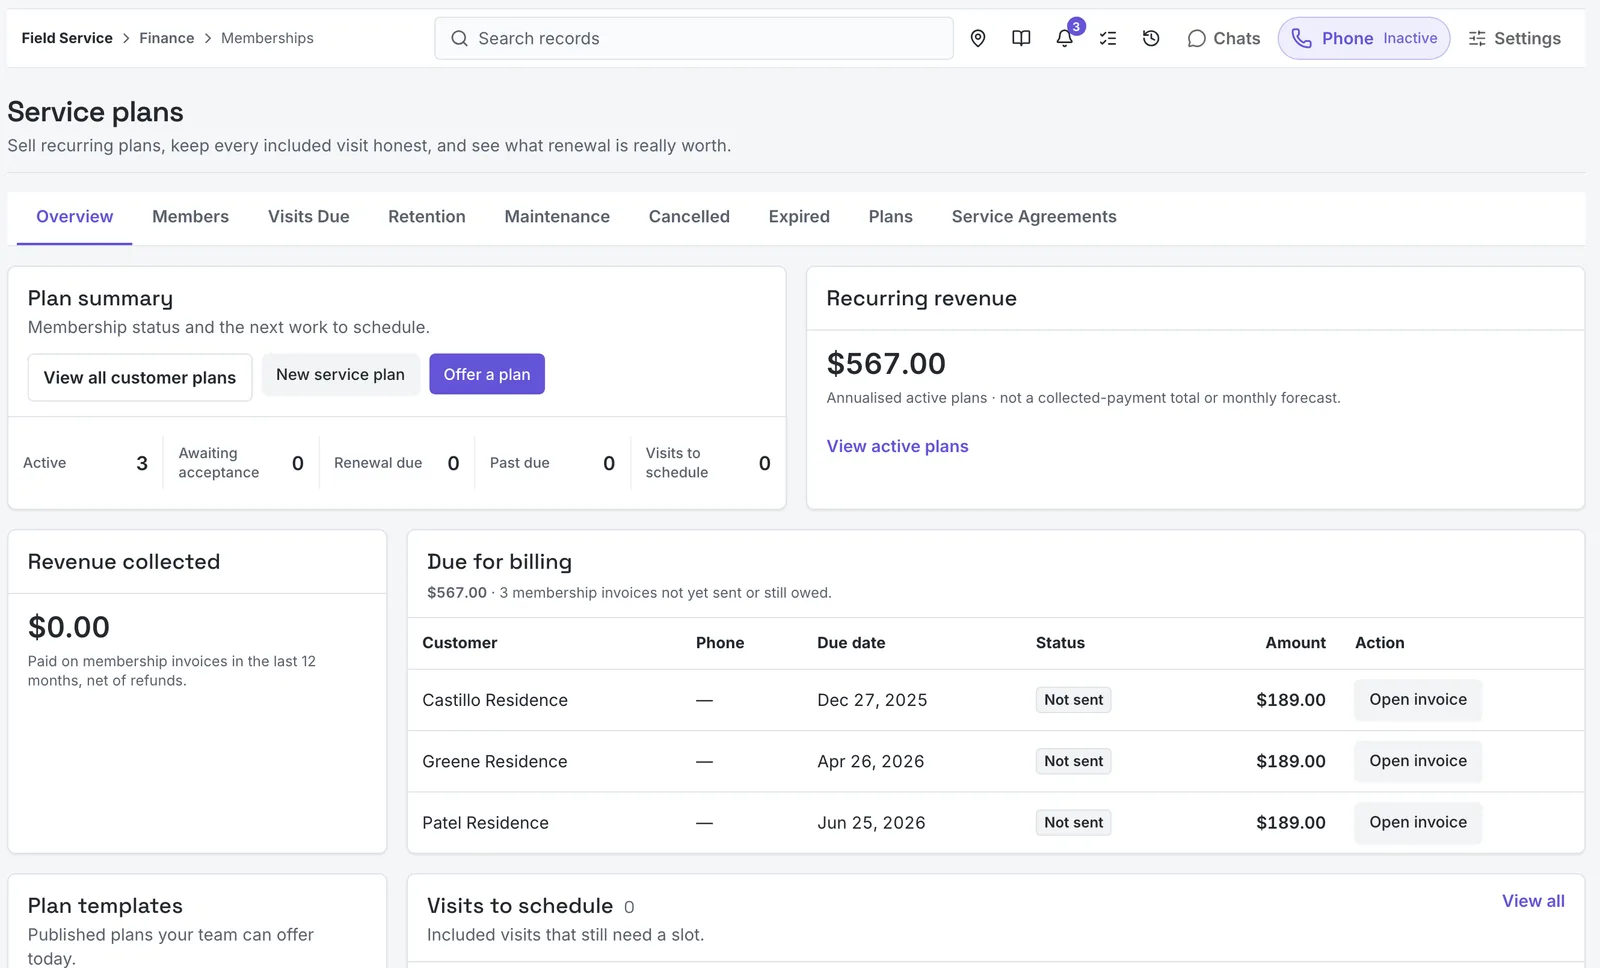Viewport: 1600px width, 968px height.
Task: Switch to the Retention tab
Action: point(427,217)
